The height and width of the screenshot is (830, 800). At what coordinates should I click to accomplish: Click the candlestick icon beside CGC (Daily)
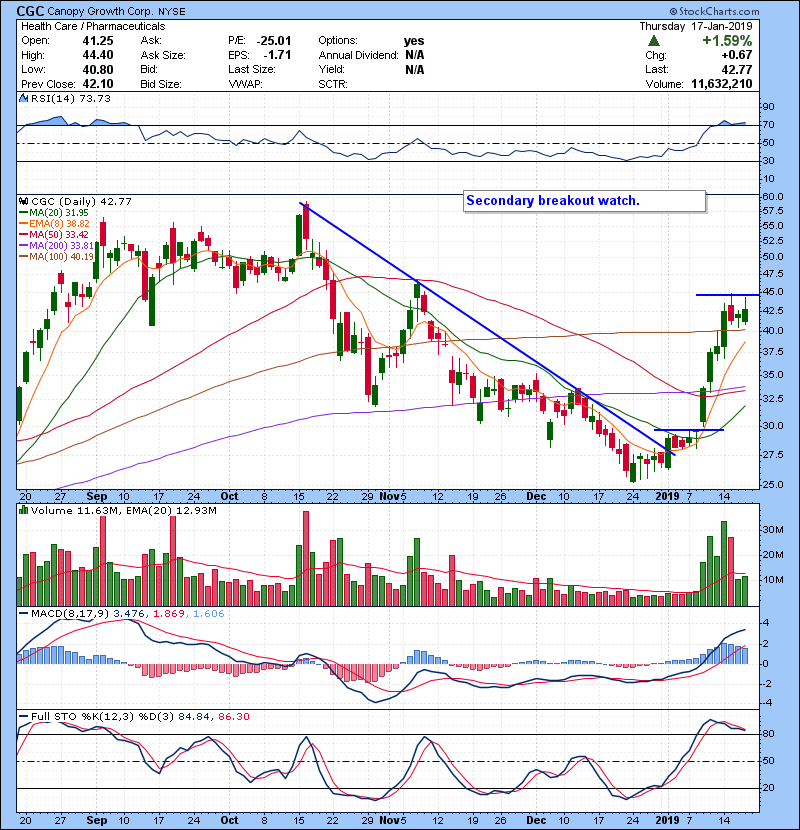(x=23, y=201)
